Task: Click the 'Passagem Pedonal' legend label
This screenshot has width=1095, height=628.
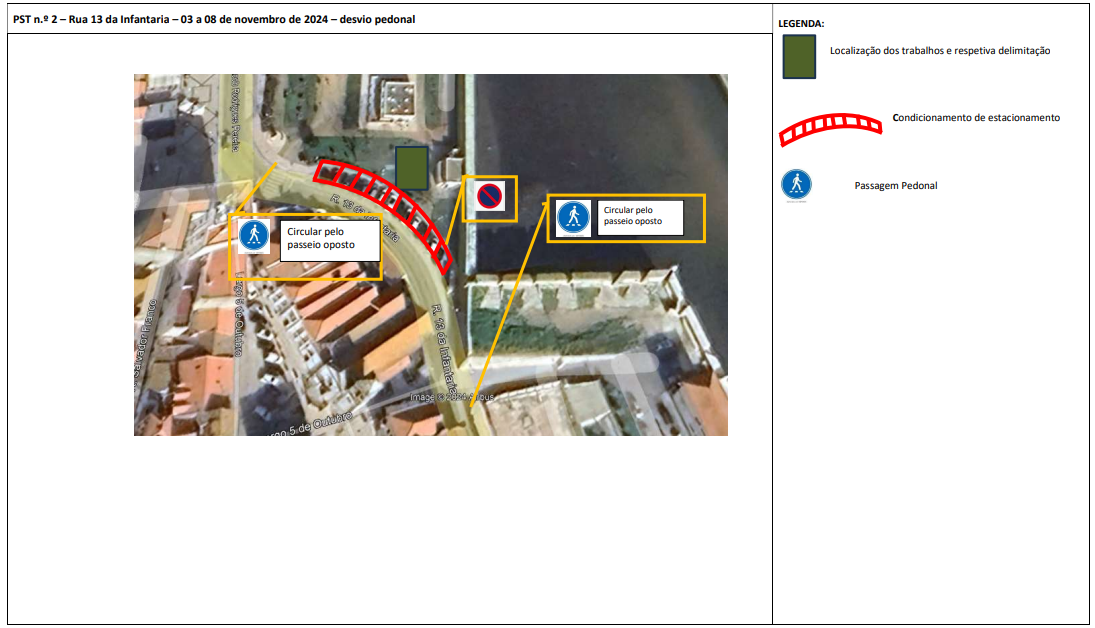Action: [896, 186]
